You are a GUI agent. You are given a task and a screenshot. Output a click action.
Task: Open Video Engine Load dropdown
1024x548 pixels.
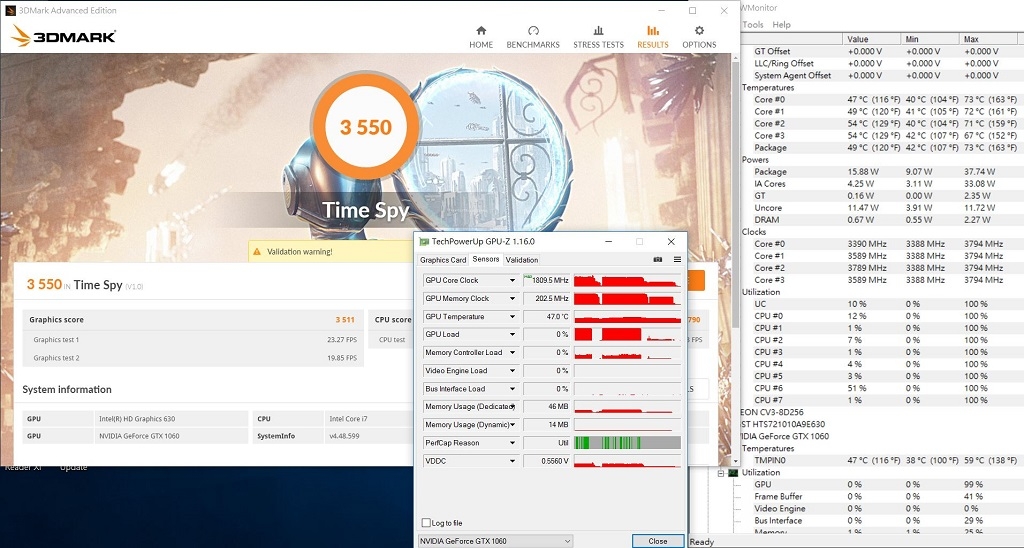(x=513, y=371)
